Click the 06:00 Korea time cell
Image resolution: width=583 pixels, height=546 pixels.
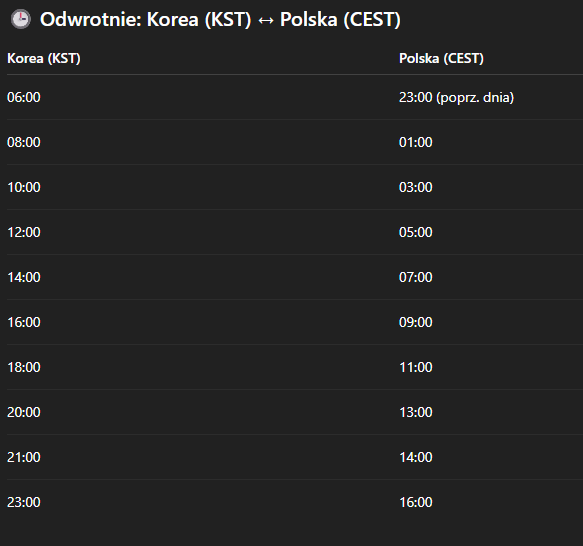point(24,97)
